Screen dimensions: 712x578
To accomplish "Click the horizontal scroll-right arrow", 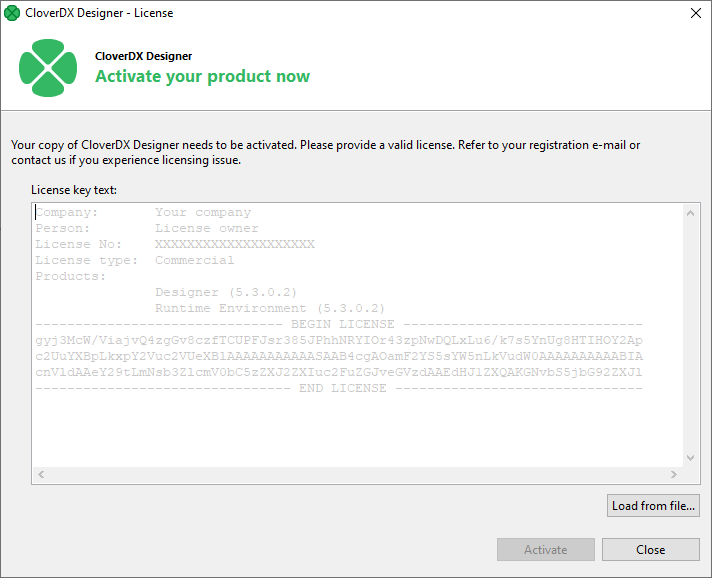I will point(674,474).
